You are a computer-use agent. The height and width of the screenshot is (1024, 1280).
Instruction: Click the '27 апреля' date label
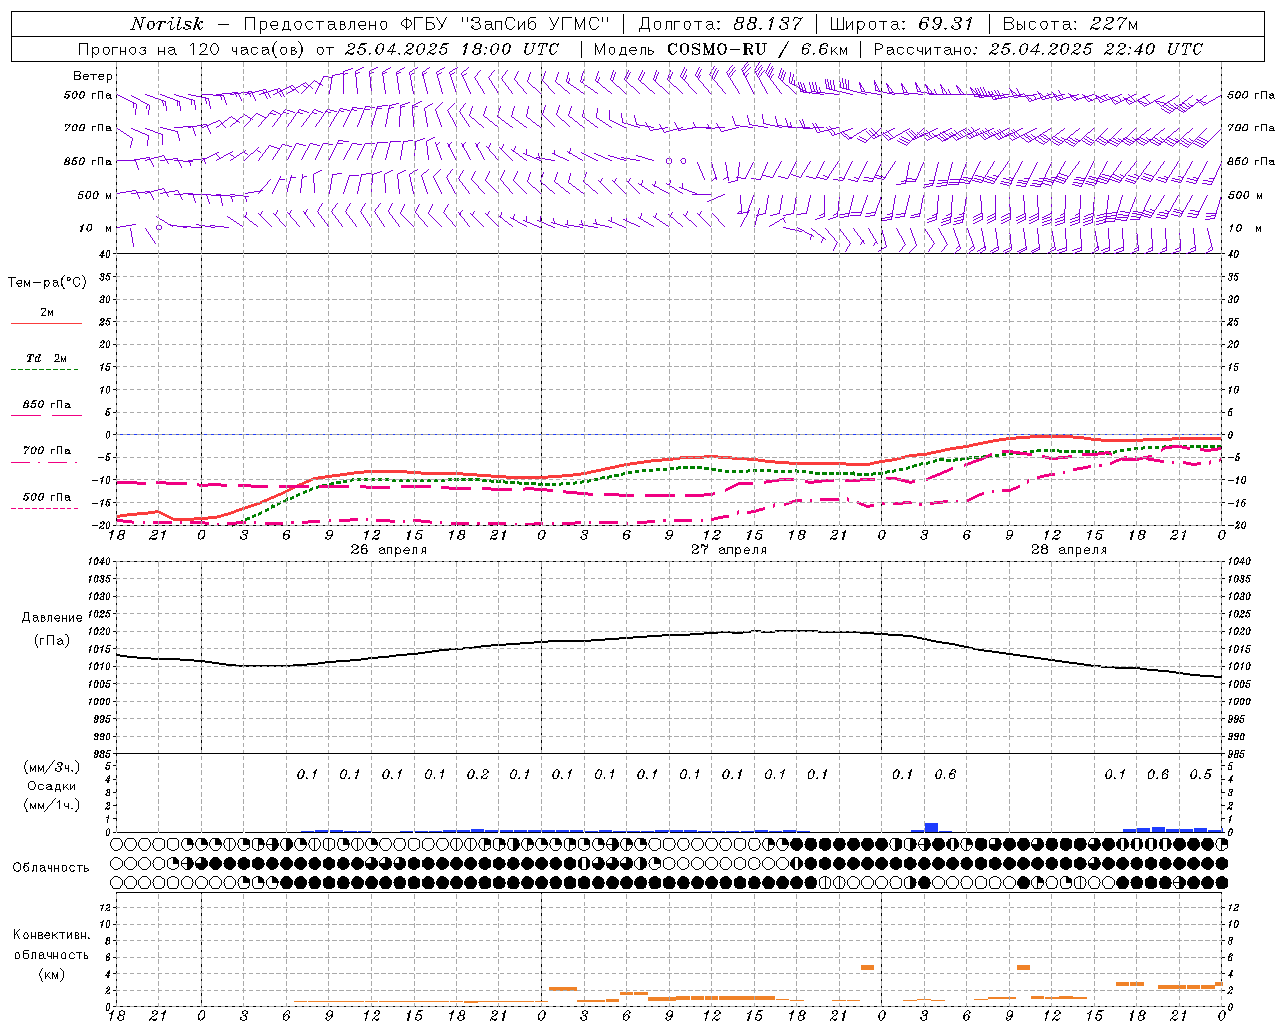(x=729, y=550)
